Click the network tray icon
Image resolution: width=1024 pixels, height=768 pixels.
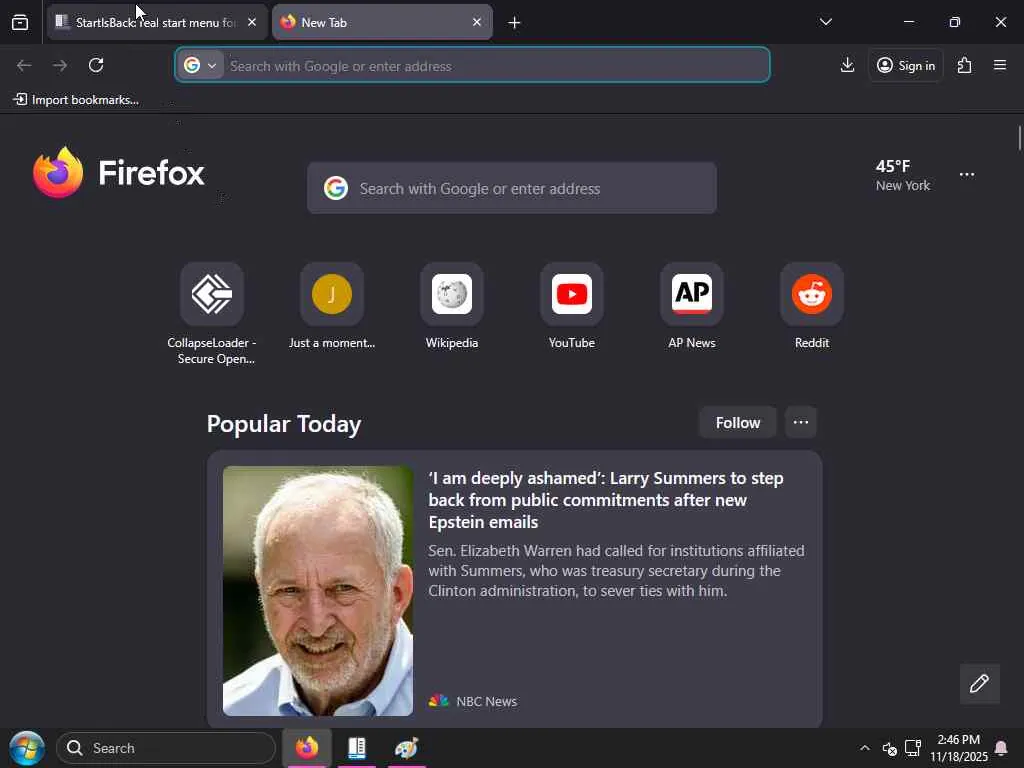pos(913,748)
